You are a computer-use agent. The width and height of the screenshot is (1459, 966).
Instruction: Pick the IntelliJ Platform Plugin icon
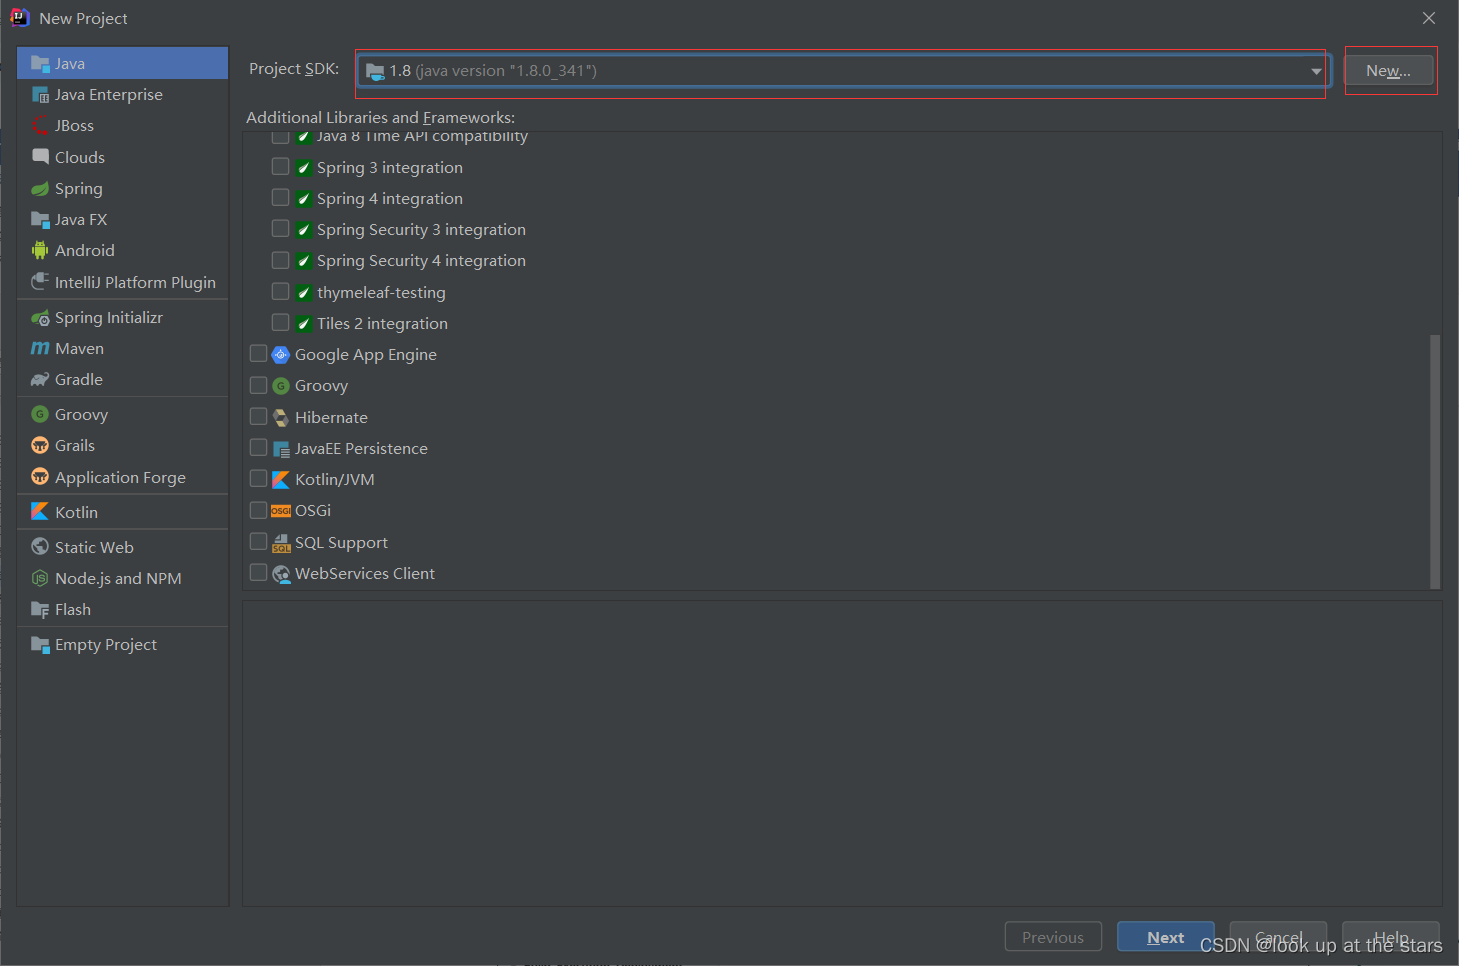40,282
